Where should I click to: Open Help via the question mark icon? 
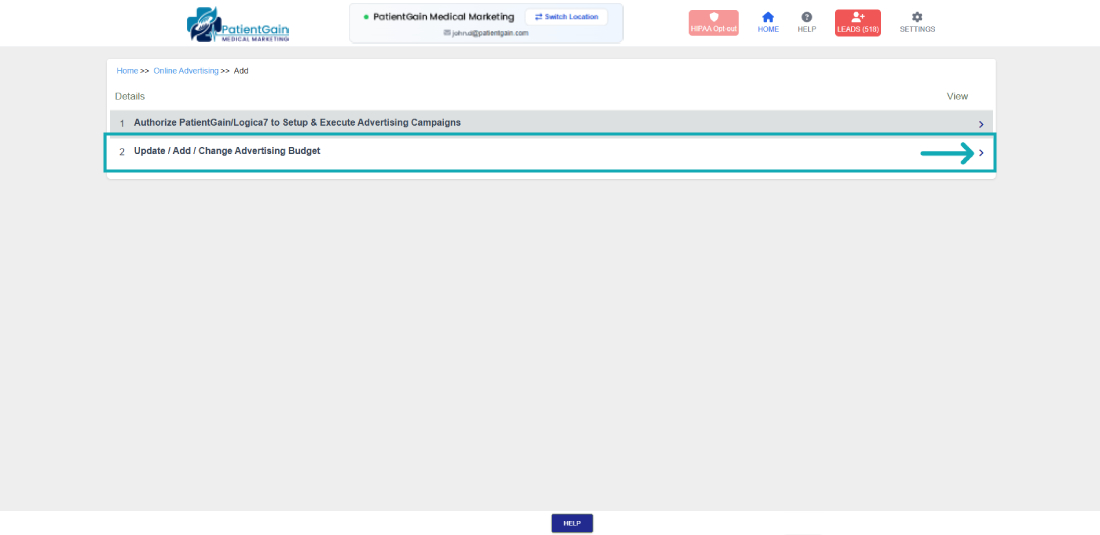807,17
